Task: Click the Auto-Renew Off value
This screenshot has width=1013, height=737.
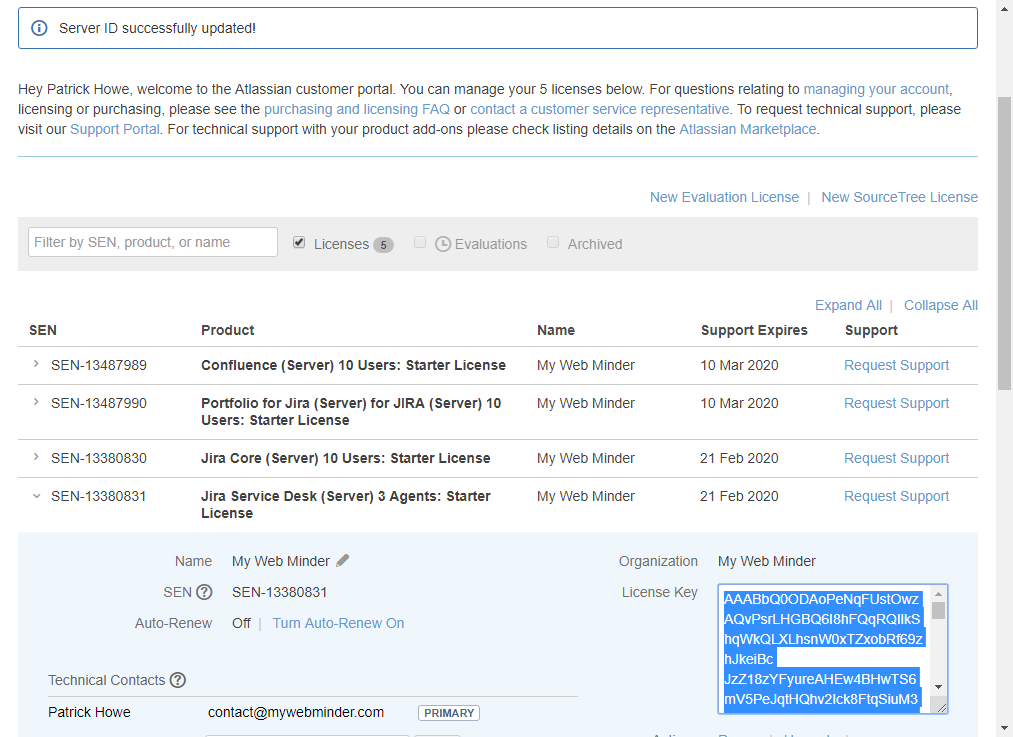Action: [x=242, y=623]
